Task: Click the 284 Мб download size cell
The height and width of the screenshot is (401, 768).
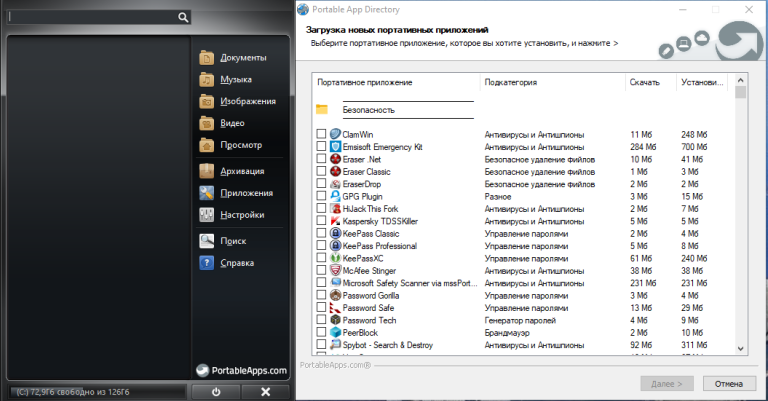Action: pos(643,147)
